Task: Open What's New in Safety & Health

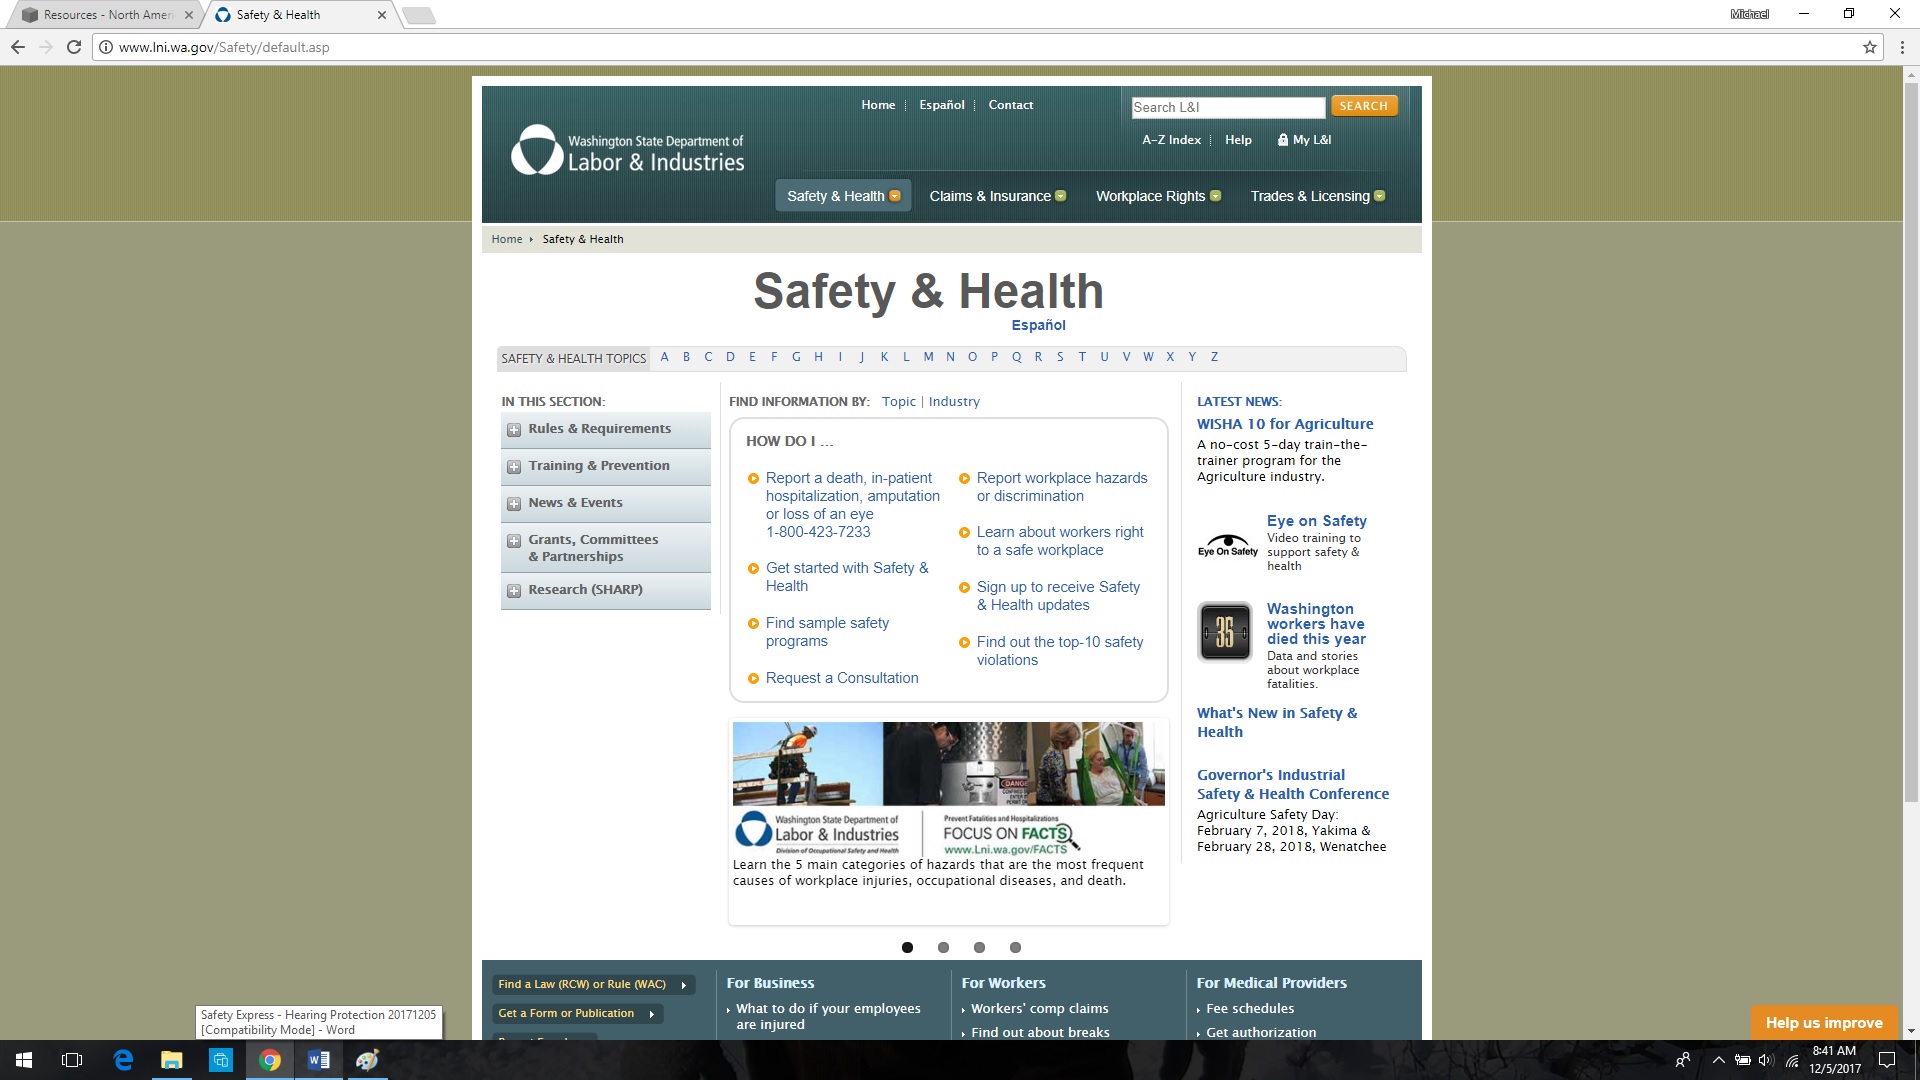Action: pos(1277,722)
